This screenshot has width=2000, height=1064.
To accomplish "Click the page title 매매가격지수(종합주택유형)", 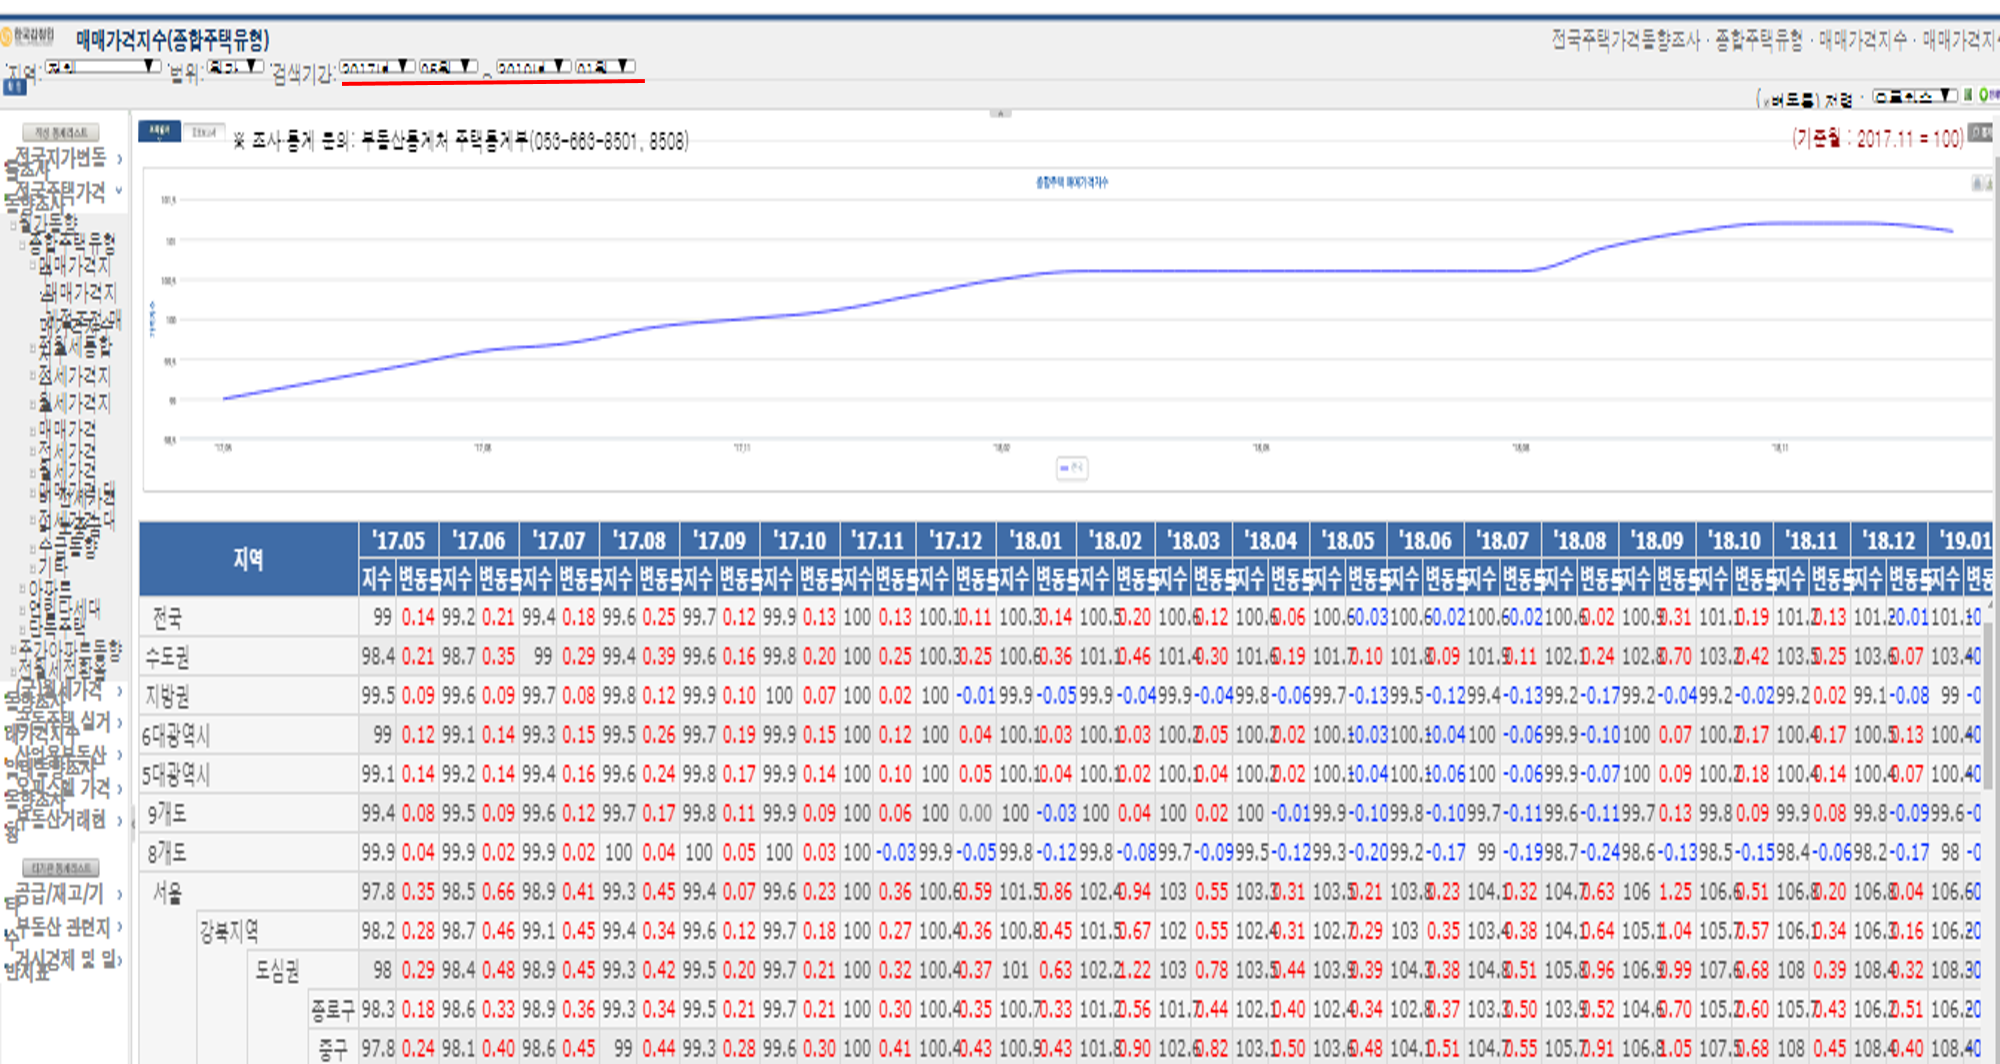I will click(172, 40).
